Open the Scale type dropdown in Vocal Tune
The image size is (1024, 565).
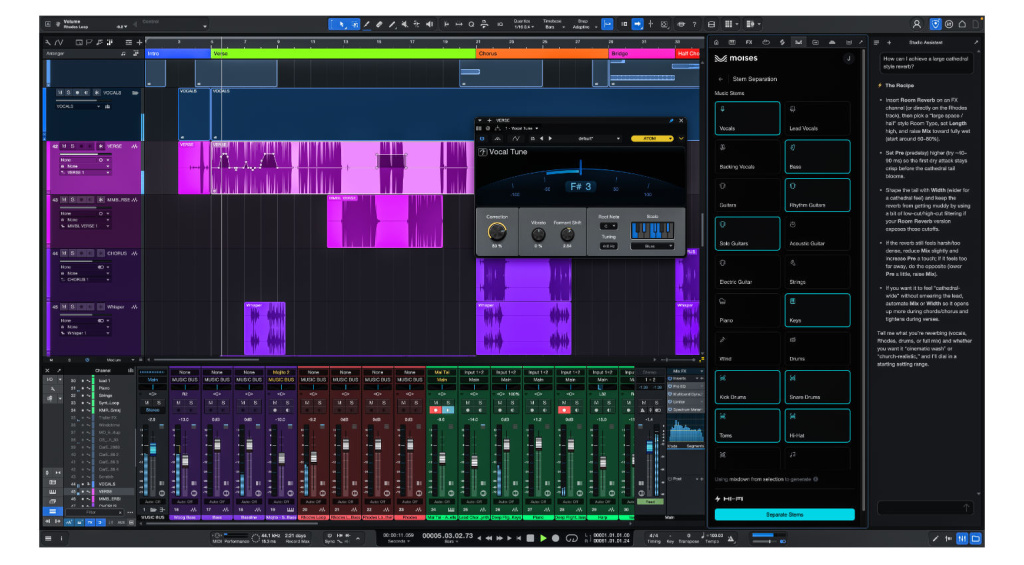point(652,246)
